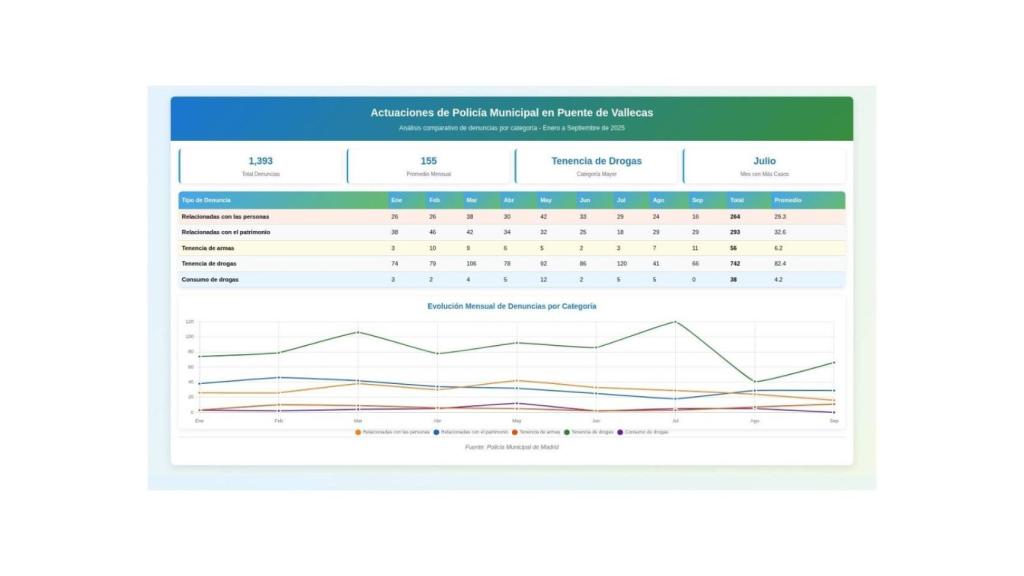Click the 'Tenencia de Drogas' Categoría Mayor card
The width and height of the screenshot is (1024, 576).
point(596,166)
